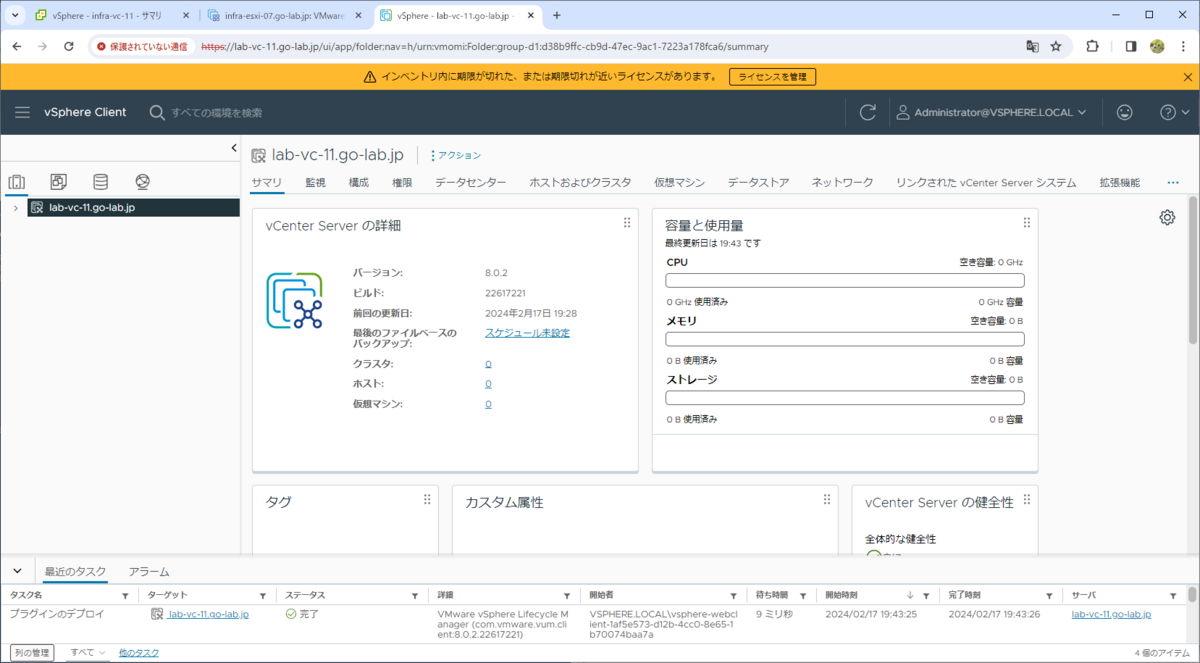Screen dimensions: 1200x663
Task: Open Administrator@VSPHERE.LOCAL user menu
Action: [991, 112]
